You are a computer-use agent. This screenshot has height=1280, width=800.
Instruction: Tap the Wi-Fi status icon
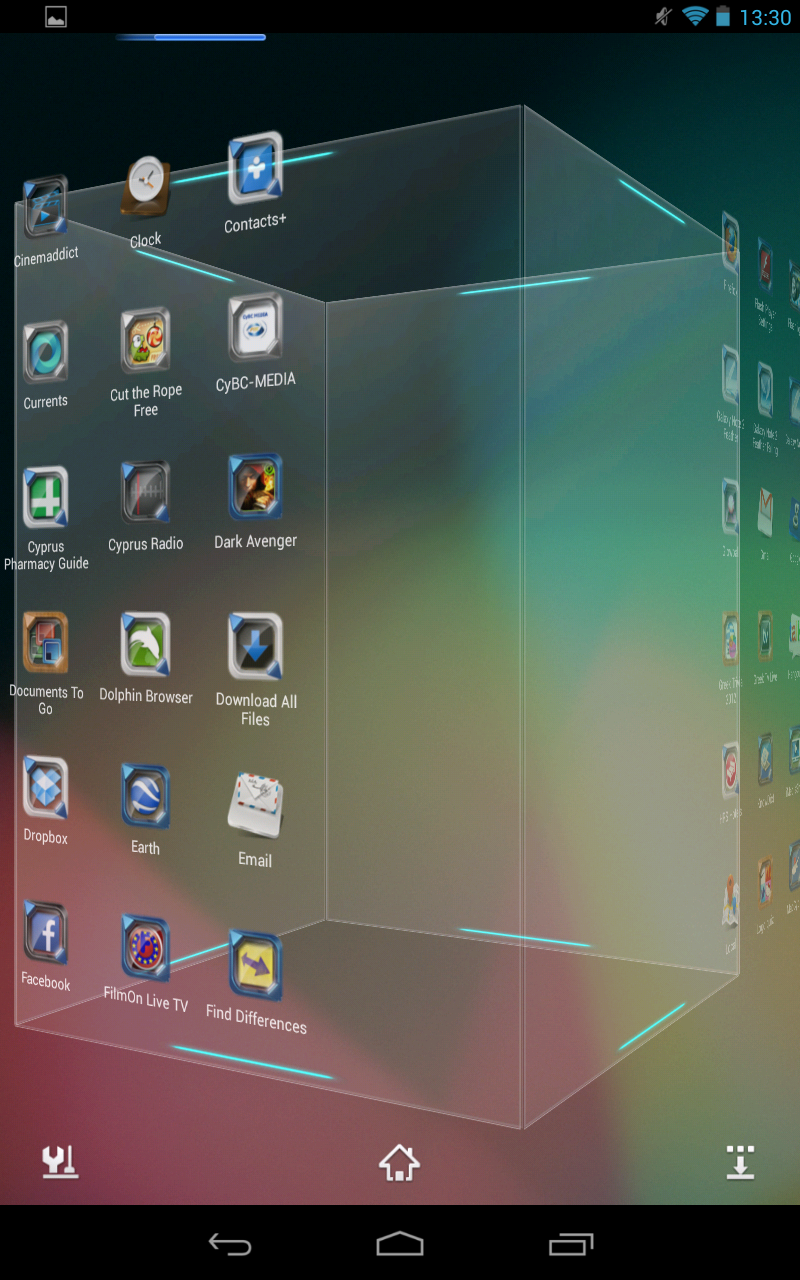[x=694, y=16]
